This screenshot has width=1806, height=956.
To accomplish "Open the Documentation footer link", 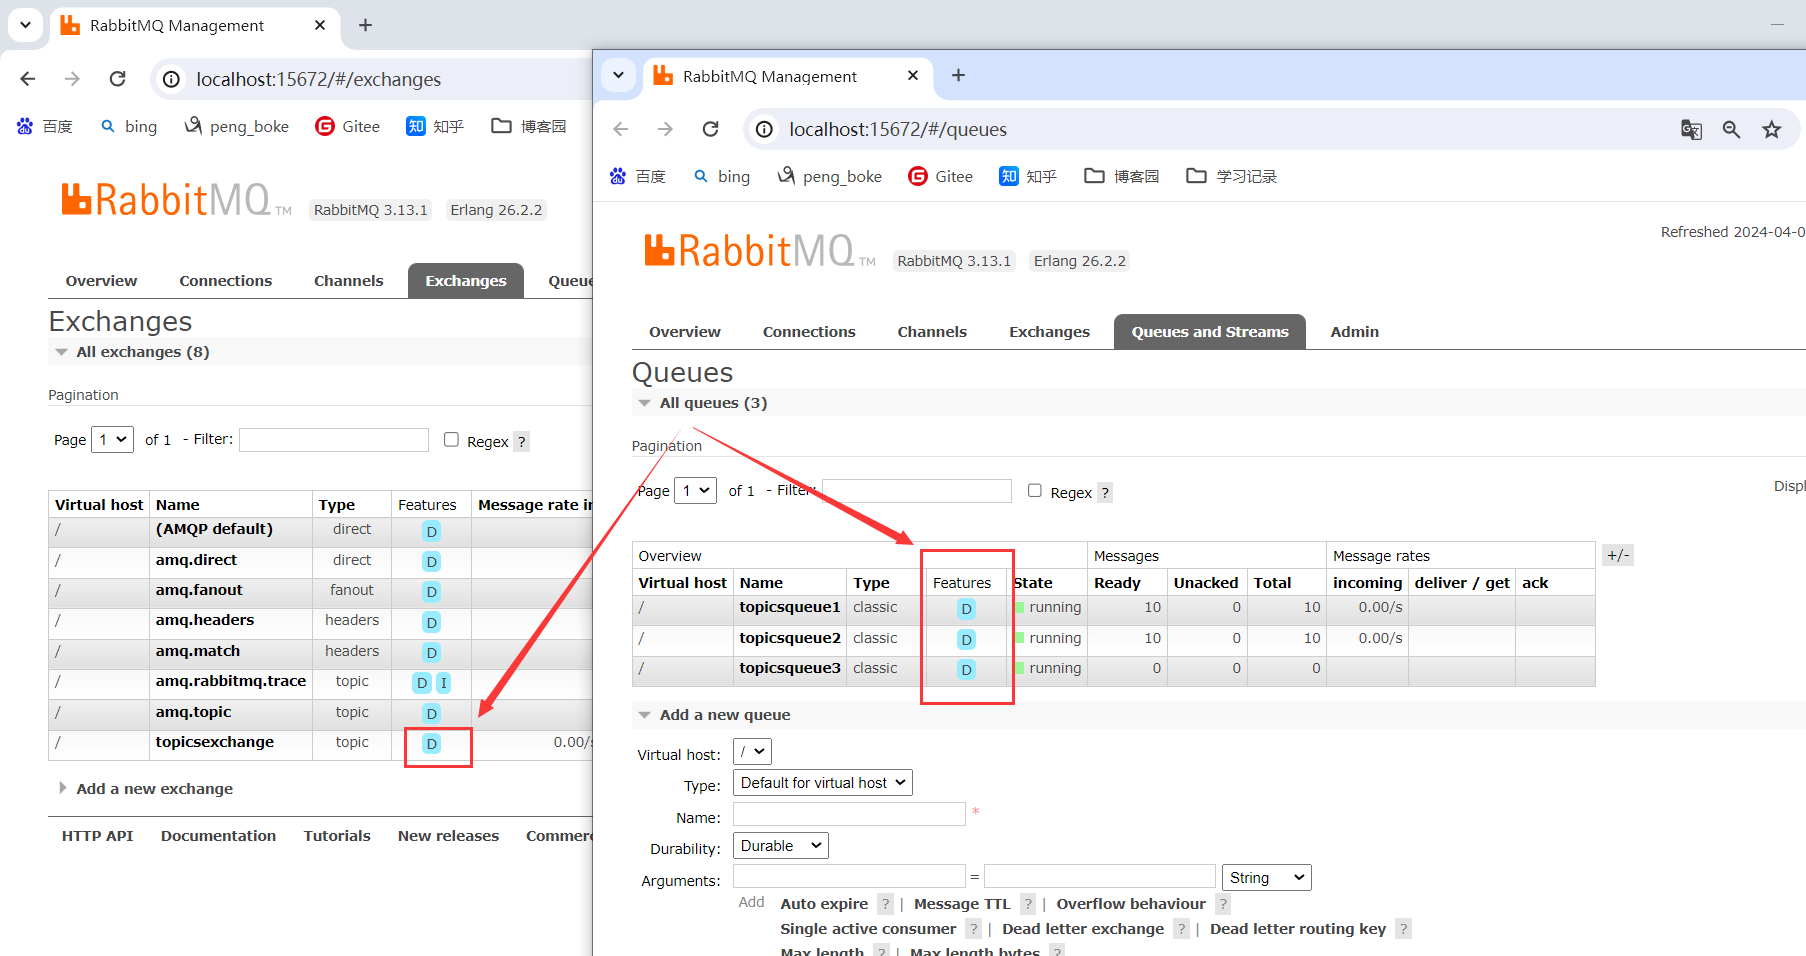I will tap(218, 836).
